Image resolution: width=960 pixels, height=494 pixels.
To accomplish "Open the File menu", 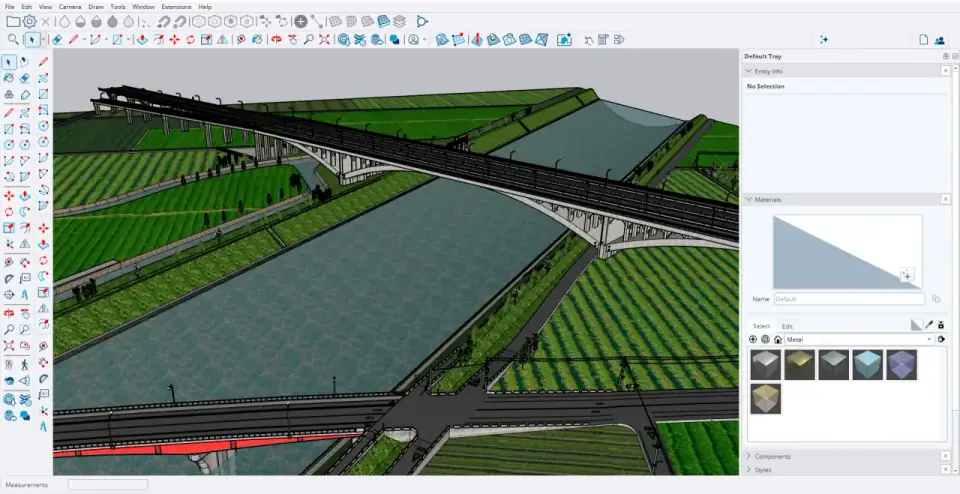I will [9, 7].
